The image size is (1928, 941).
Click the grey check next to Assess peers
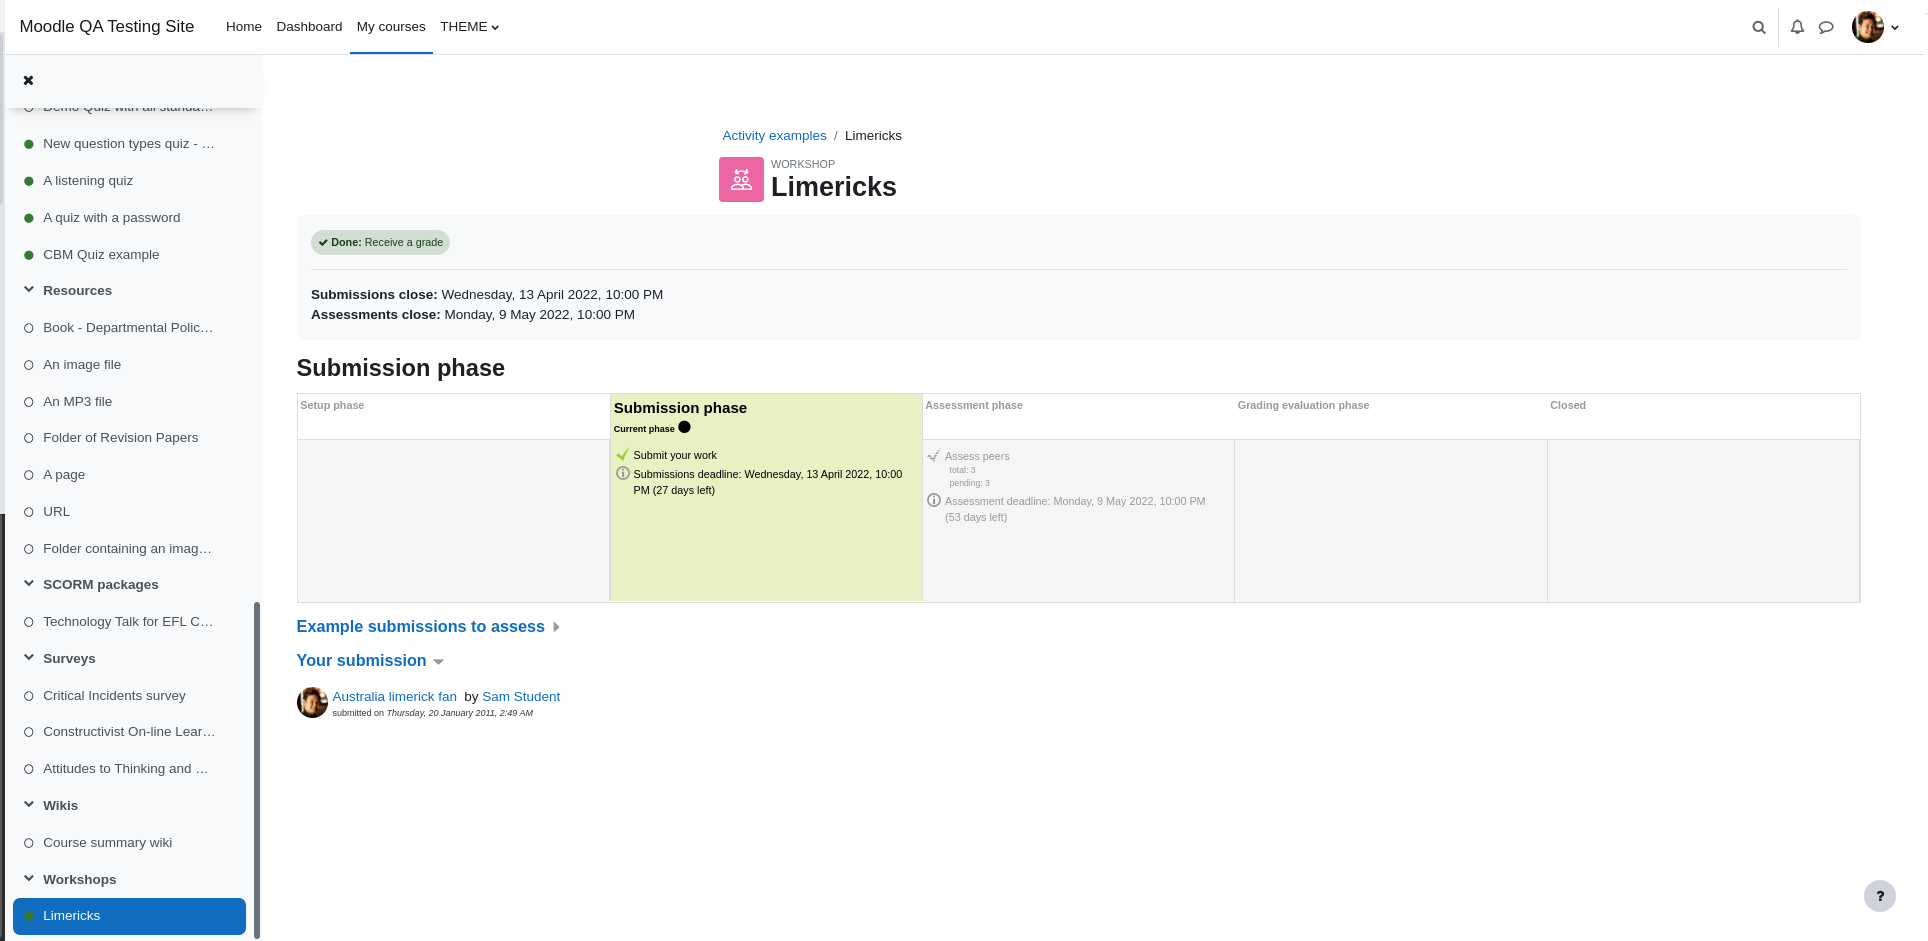pos(934,456)
